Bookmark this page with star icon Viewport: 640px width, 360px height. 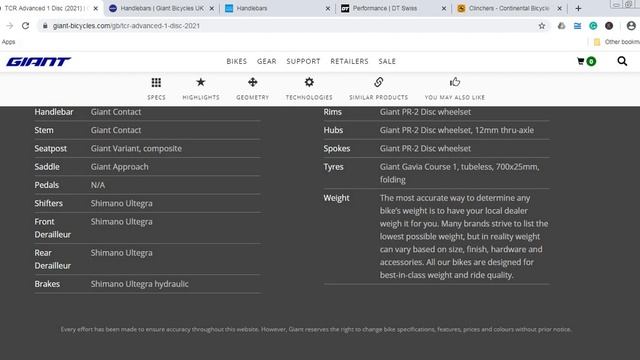(542, 26)
